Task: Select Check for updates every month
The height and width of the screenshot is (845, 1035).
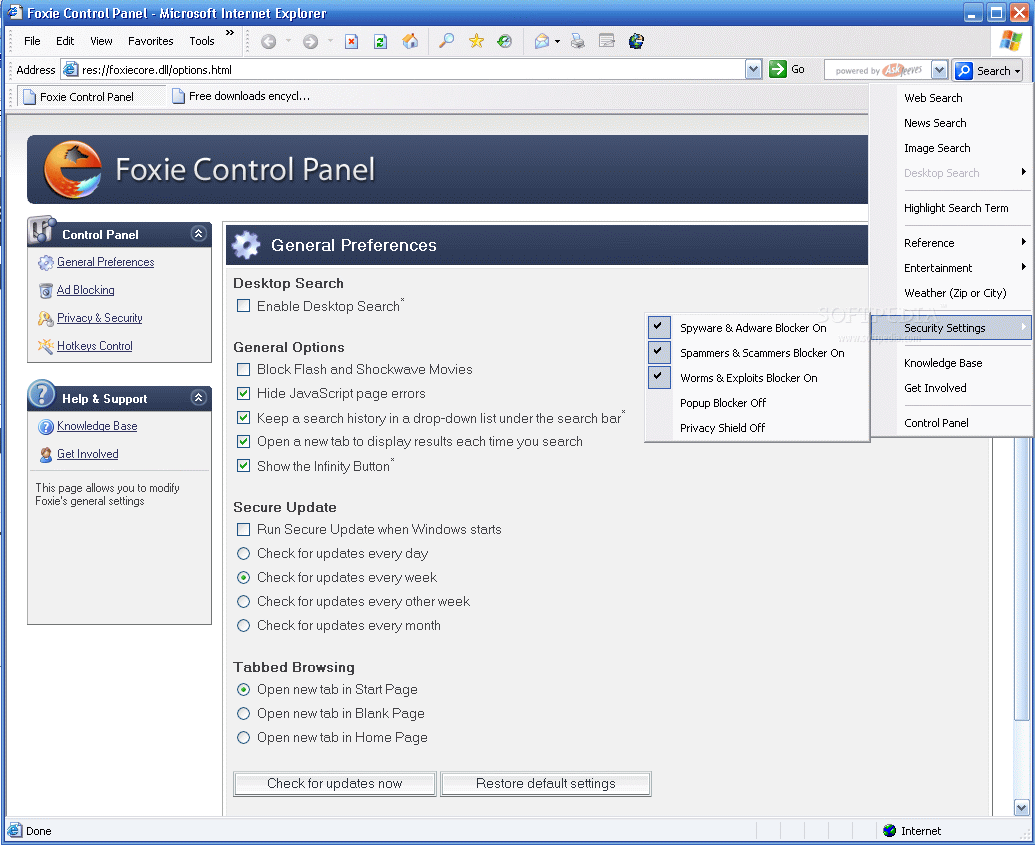Action: click(x=244, y=625)
